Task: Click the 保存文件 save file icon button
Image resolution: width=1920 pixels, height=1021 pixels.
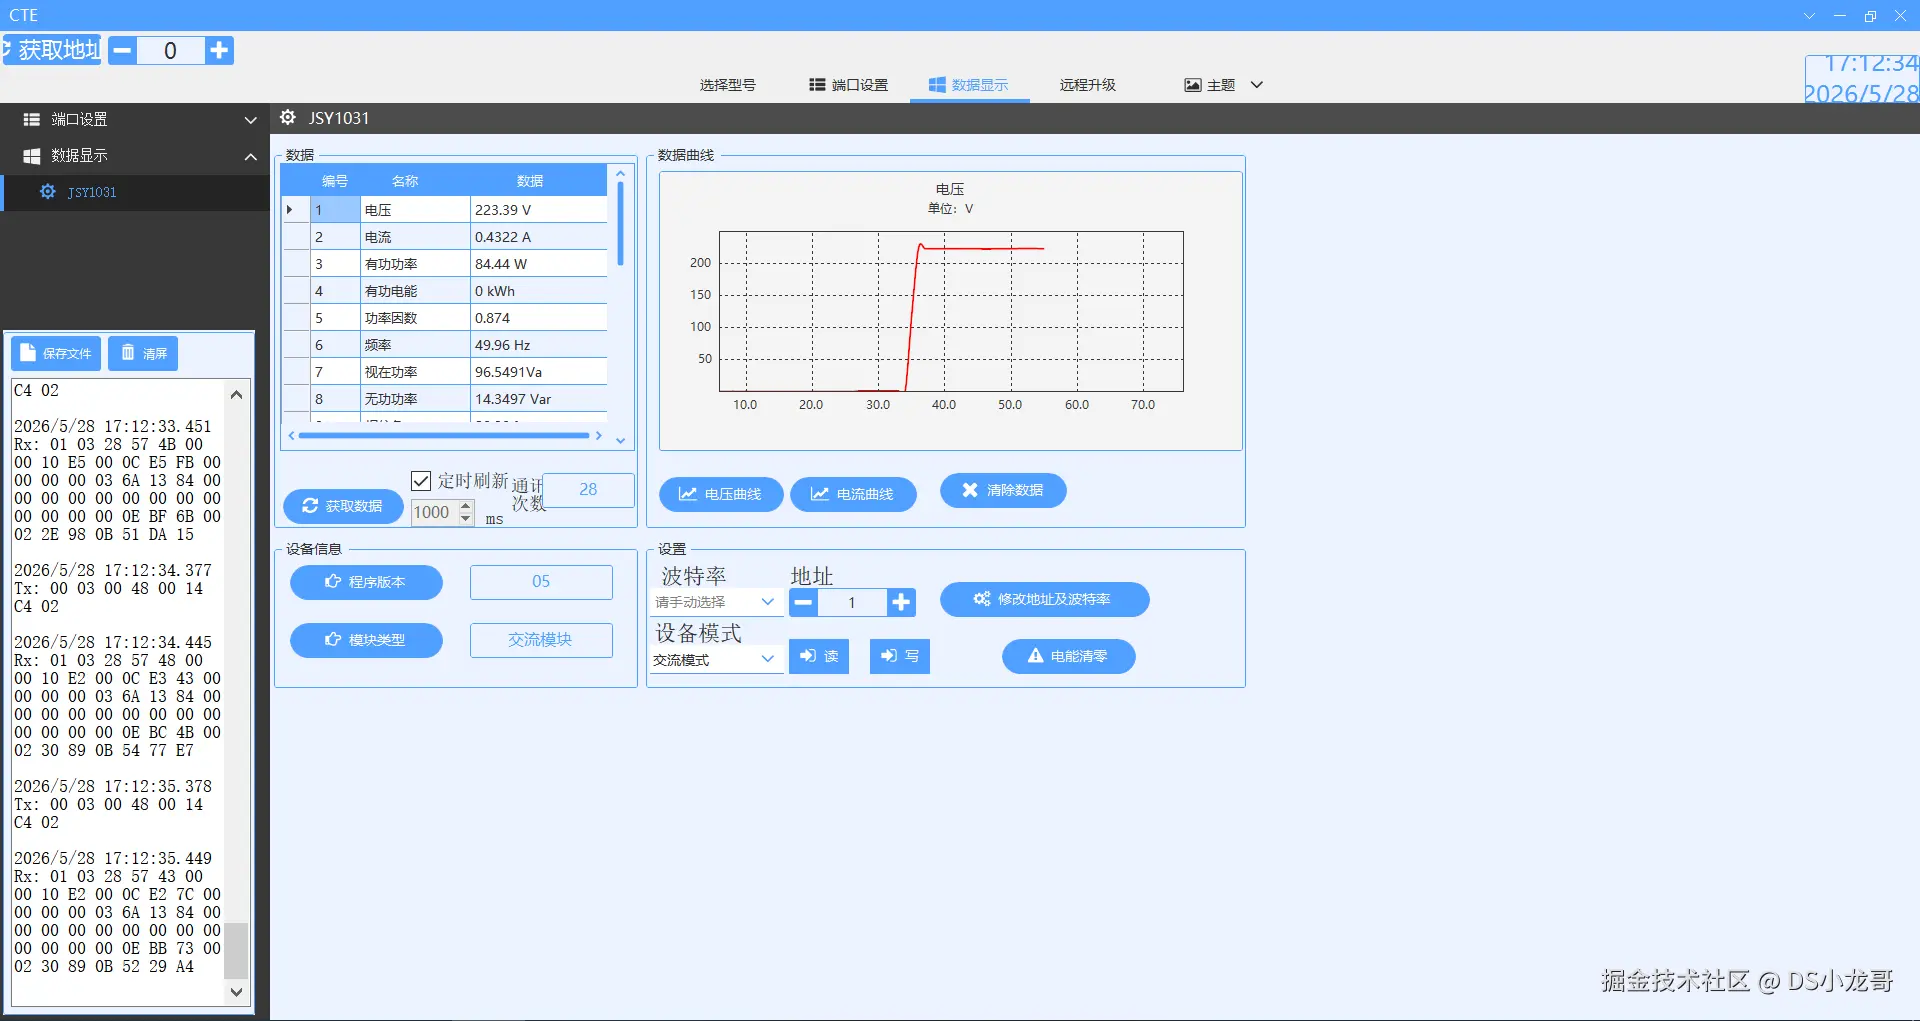Action: coord(56,353)
